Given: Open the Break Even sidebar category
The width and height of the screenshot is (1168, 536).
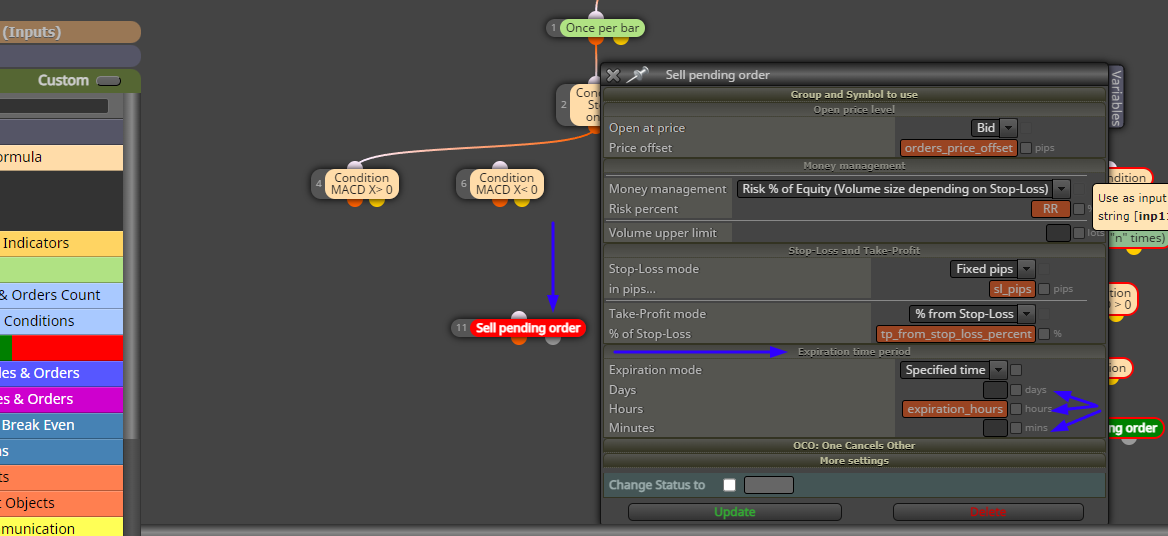Looking at the screenshot, I should (x=61, y=425).
